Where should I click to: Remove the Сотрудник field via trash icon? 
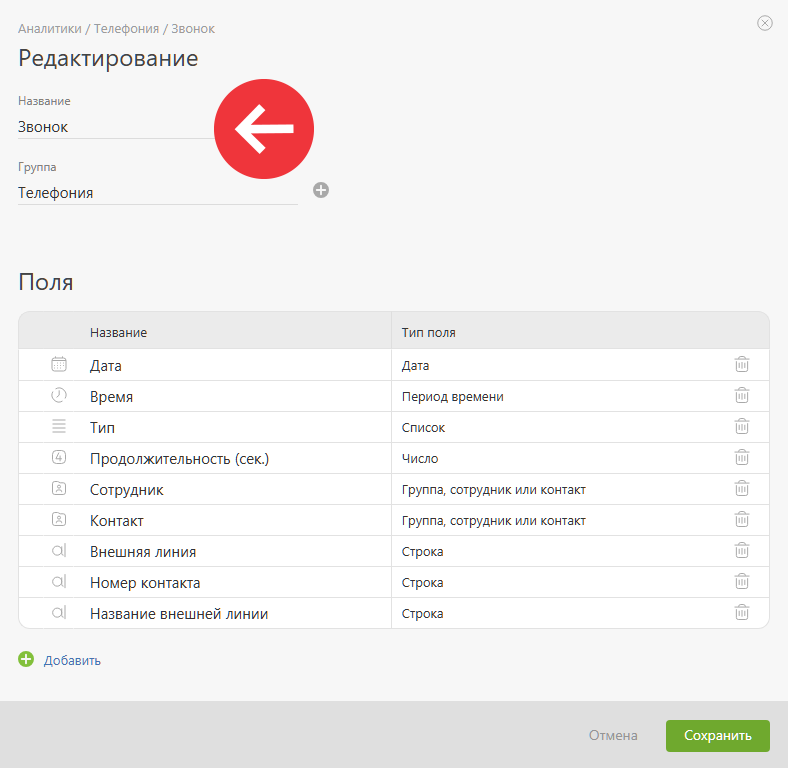point(742,488)
